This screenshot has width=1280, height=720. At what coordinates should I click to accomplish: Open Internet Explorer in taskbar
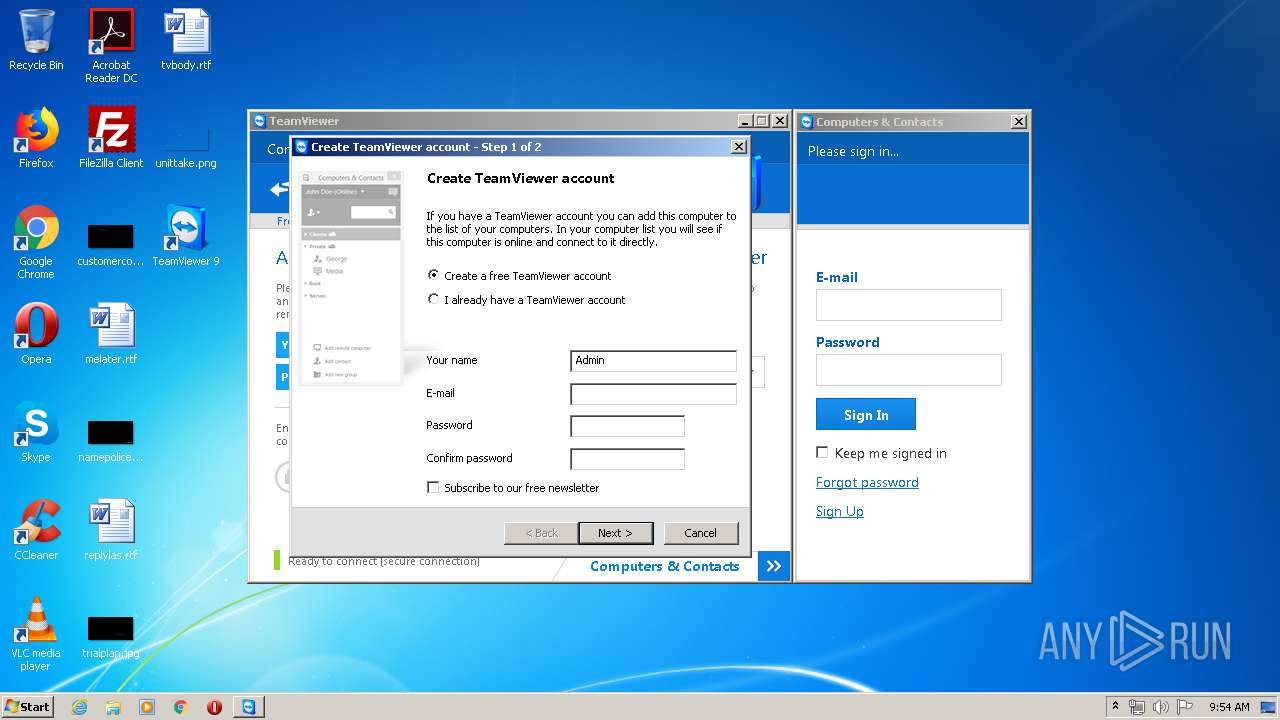[x=80, y=707]
